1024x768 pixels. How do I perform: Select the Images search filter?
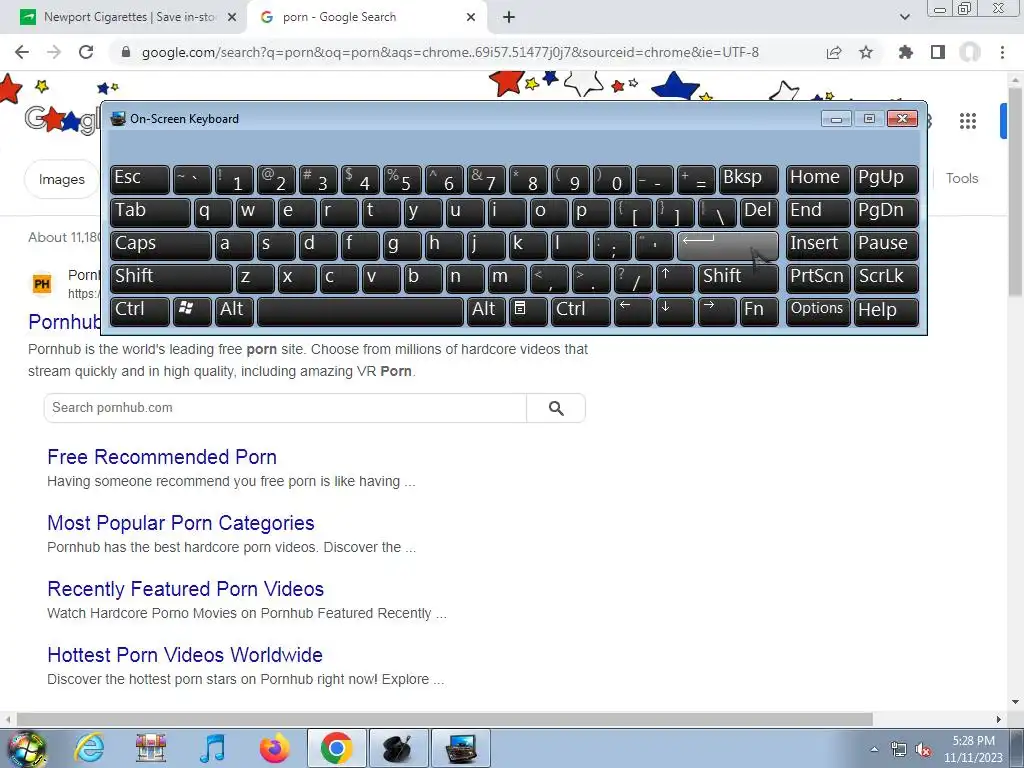pos(61,179)
